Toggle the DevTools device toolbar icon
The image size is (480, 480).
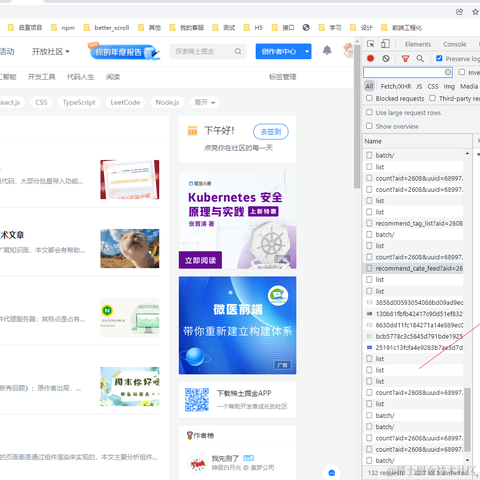click(x=385, y=44)
